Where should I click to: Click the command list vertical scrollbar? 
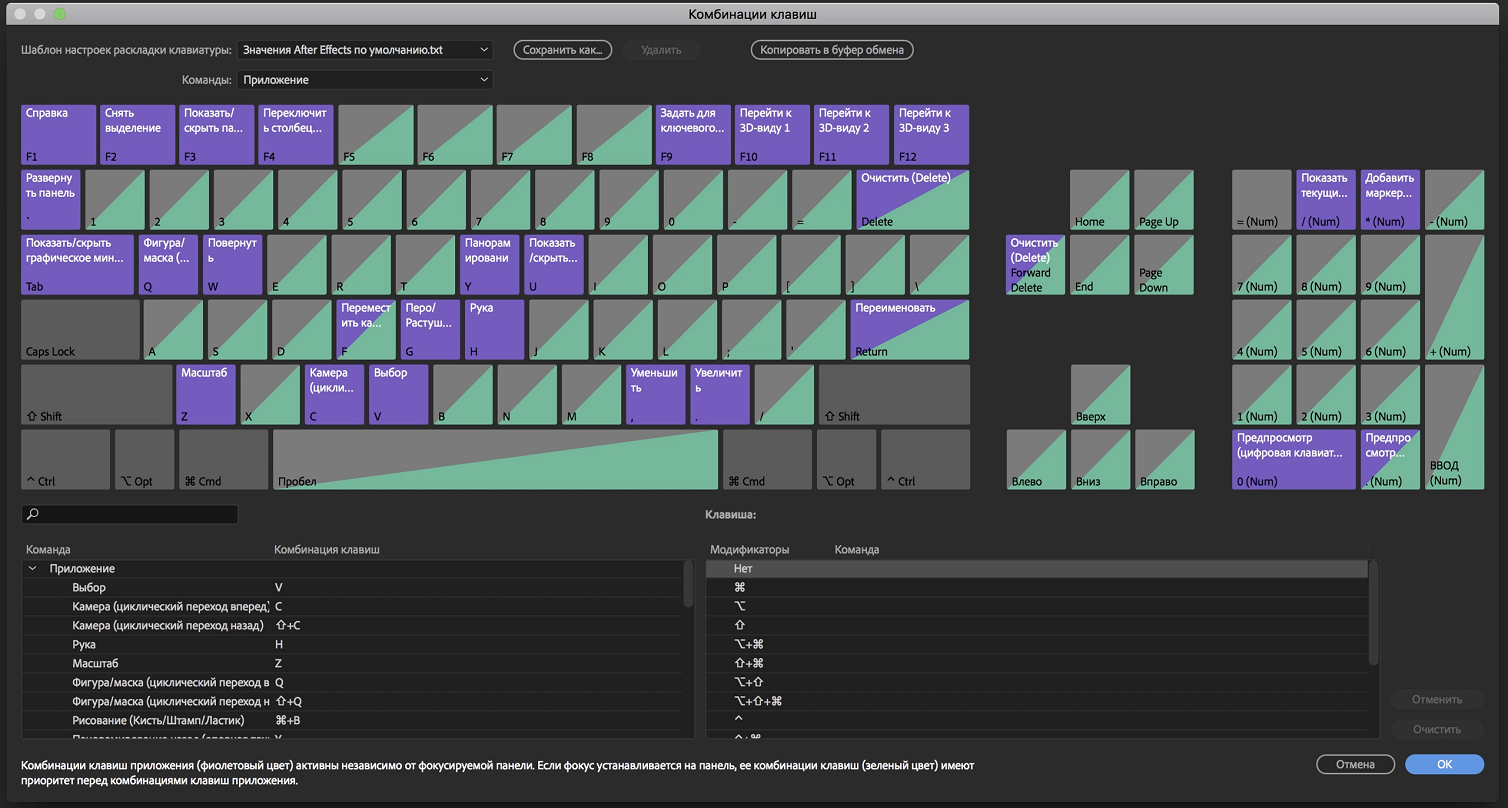point(688,584)
